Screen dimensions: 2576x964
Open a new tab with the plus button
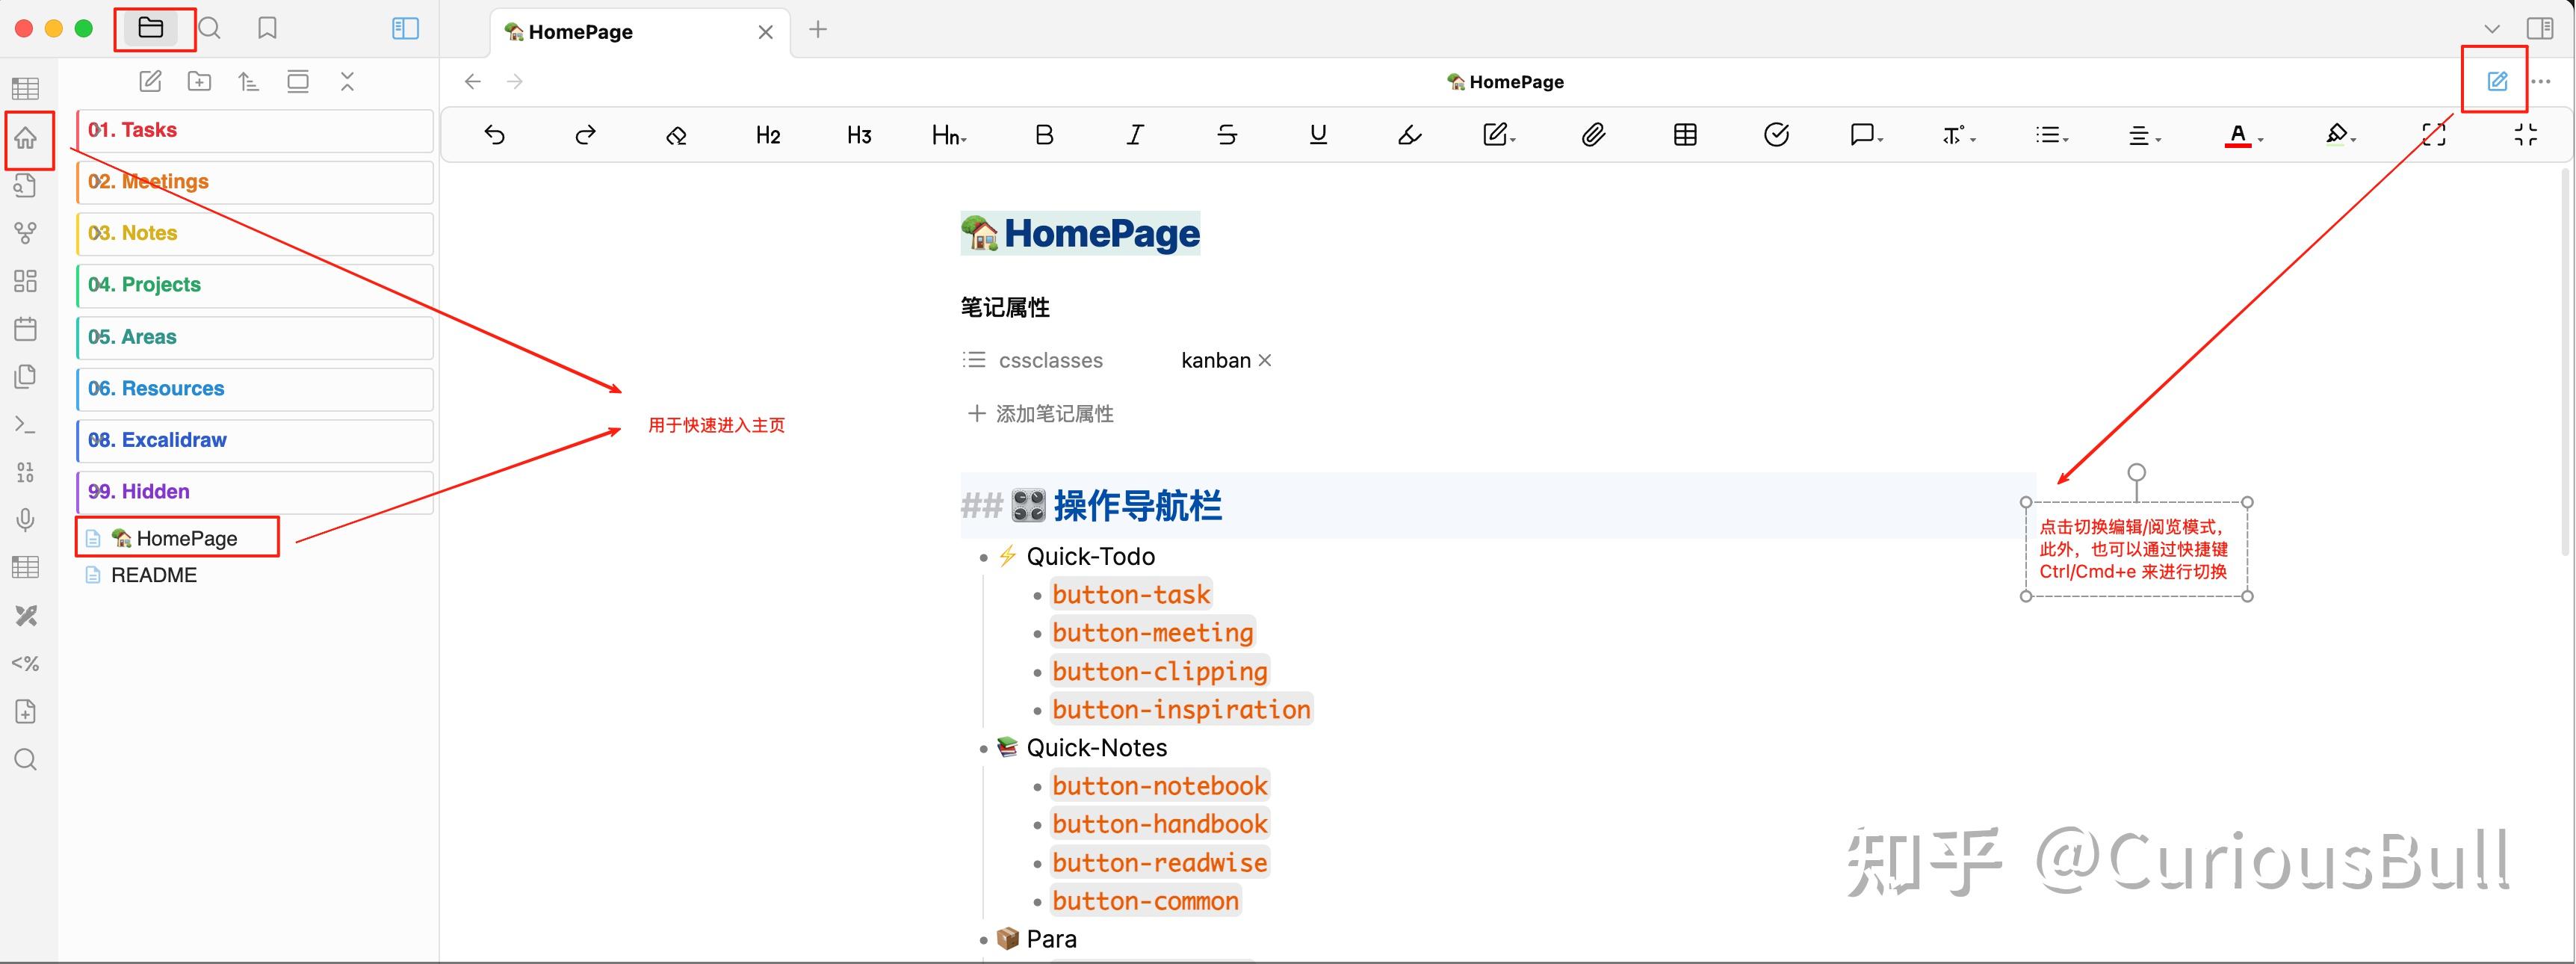click(818, 30)
